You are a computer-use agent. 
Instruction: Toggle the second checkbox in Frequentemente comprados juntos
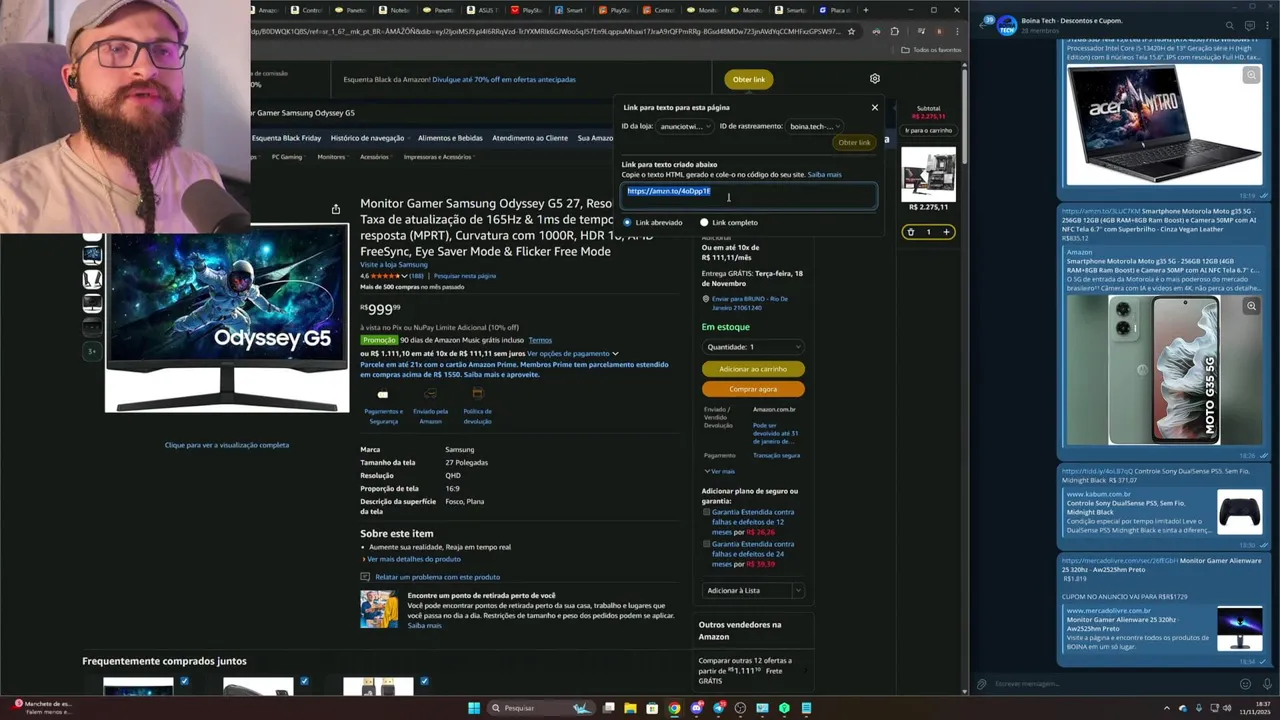[304, 681]
